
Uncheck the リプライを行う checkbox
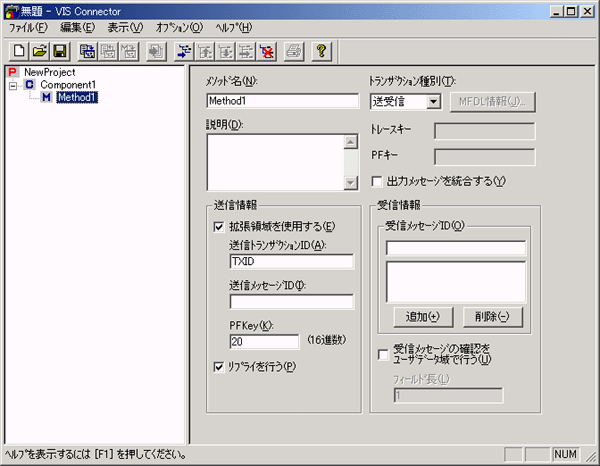[x=219, y=366]
